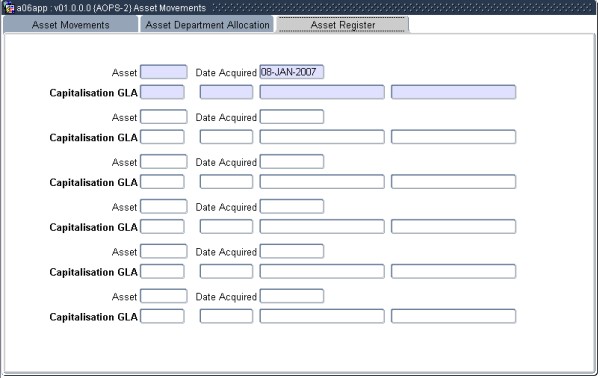600x378 pixels.
Task: Click third Capitalisation GLA box in fifth record
Action: click(x=322, y=271)
